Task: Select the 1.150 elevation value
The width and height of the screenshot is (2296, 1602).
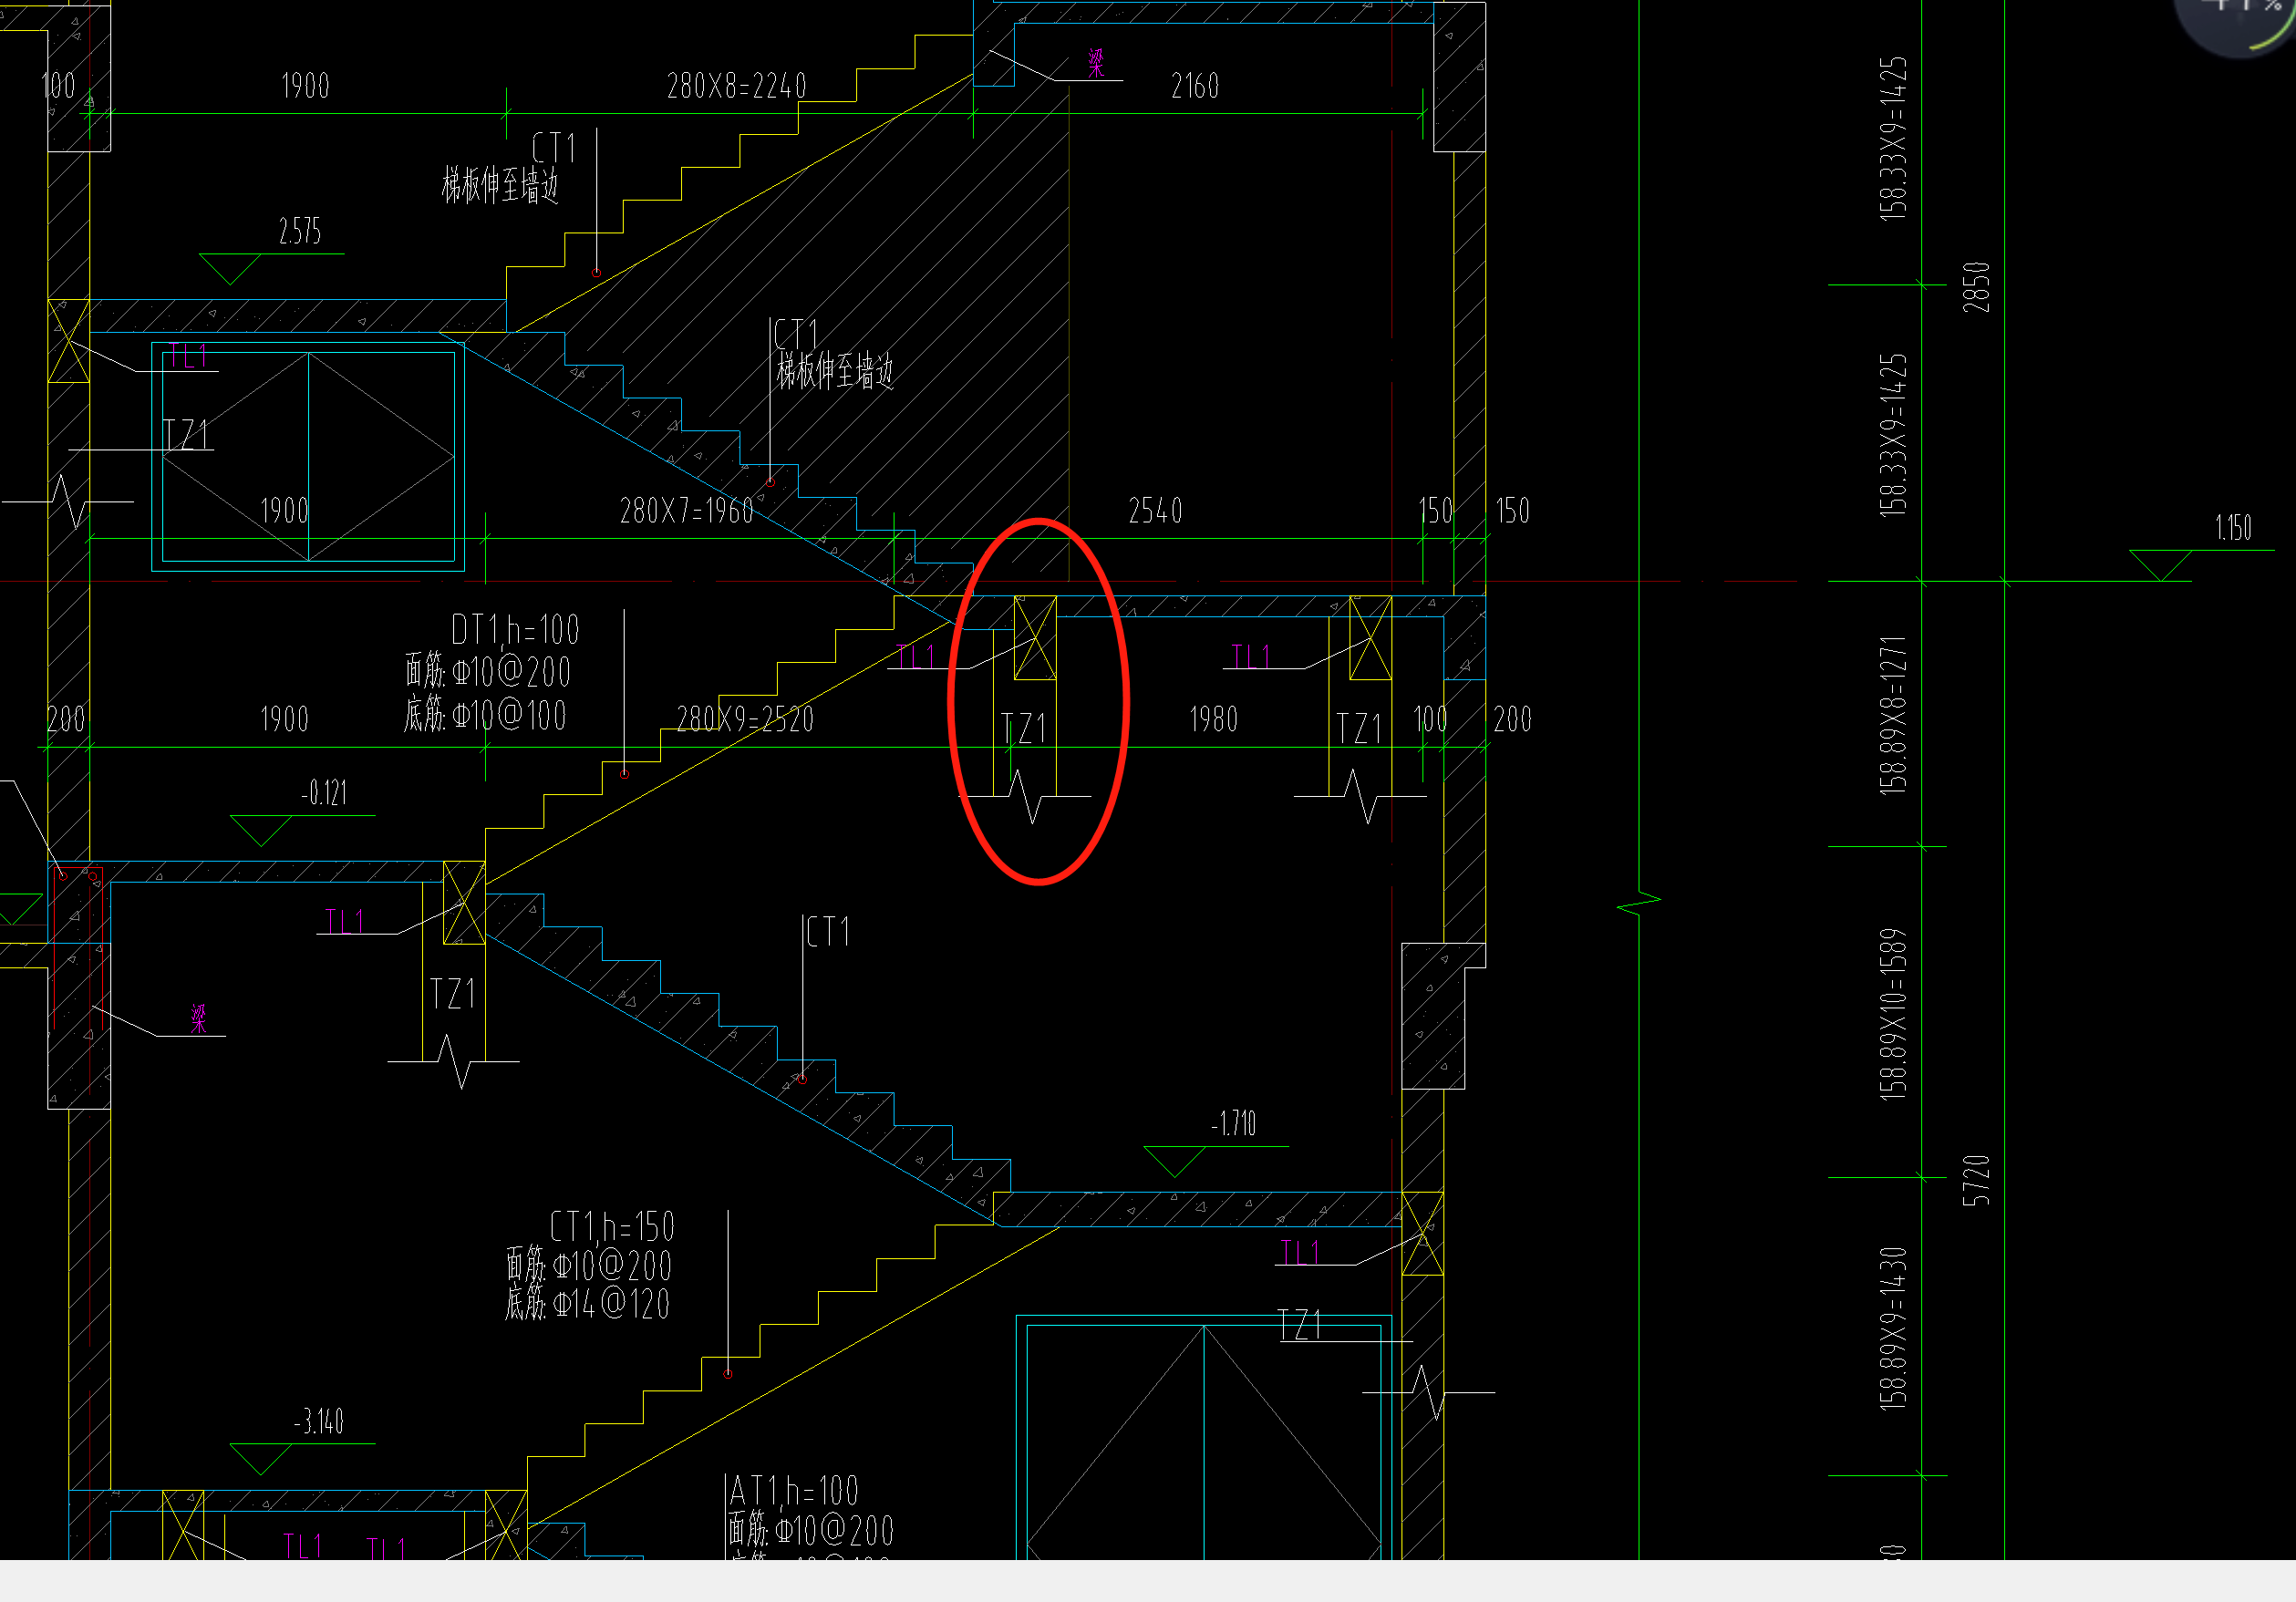Action: (2233, 528)
